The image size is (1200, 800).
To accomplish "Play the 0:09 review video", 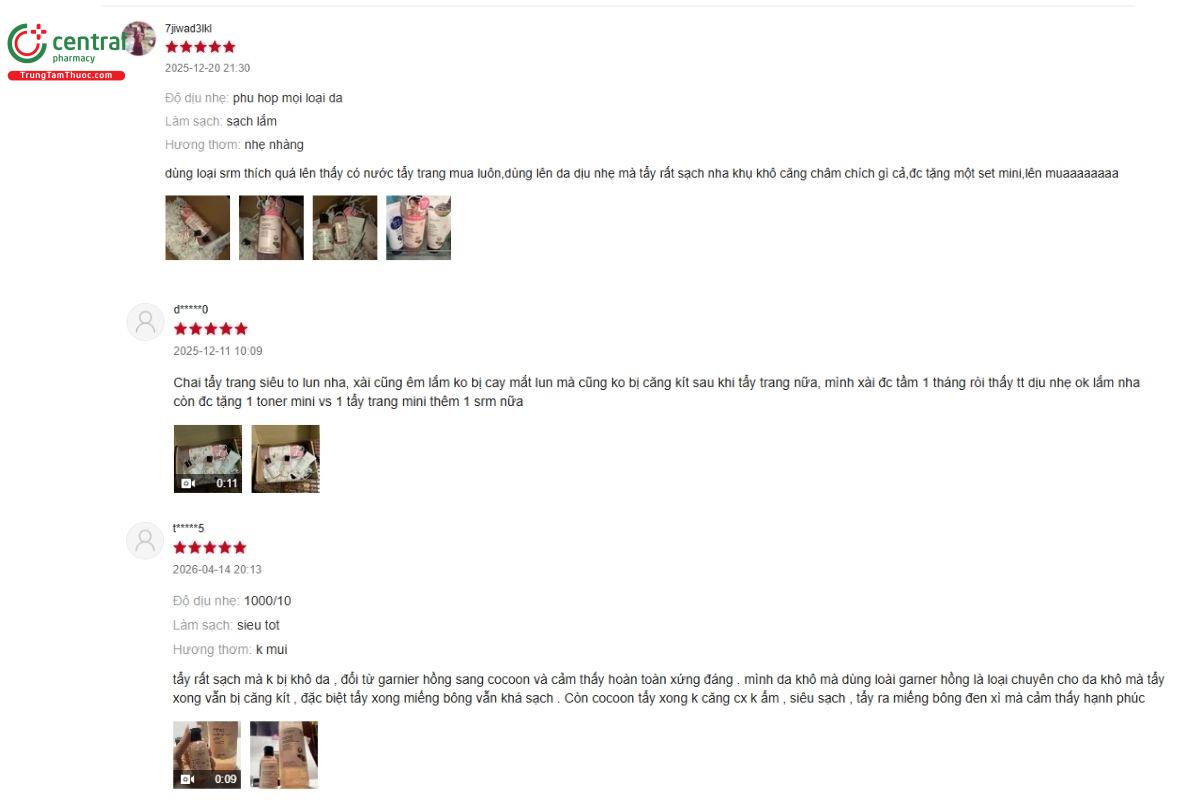I will 207,755.
